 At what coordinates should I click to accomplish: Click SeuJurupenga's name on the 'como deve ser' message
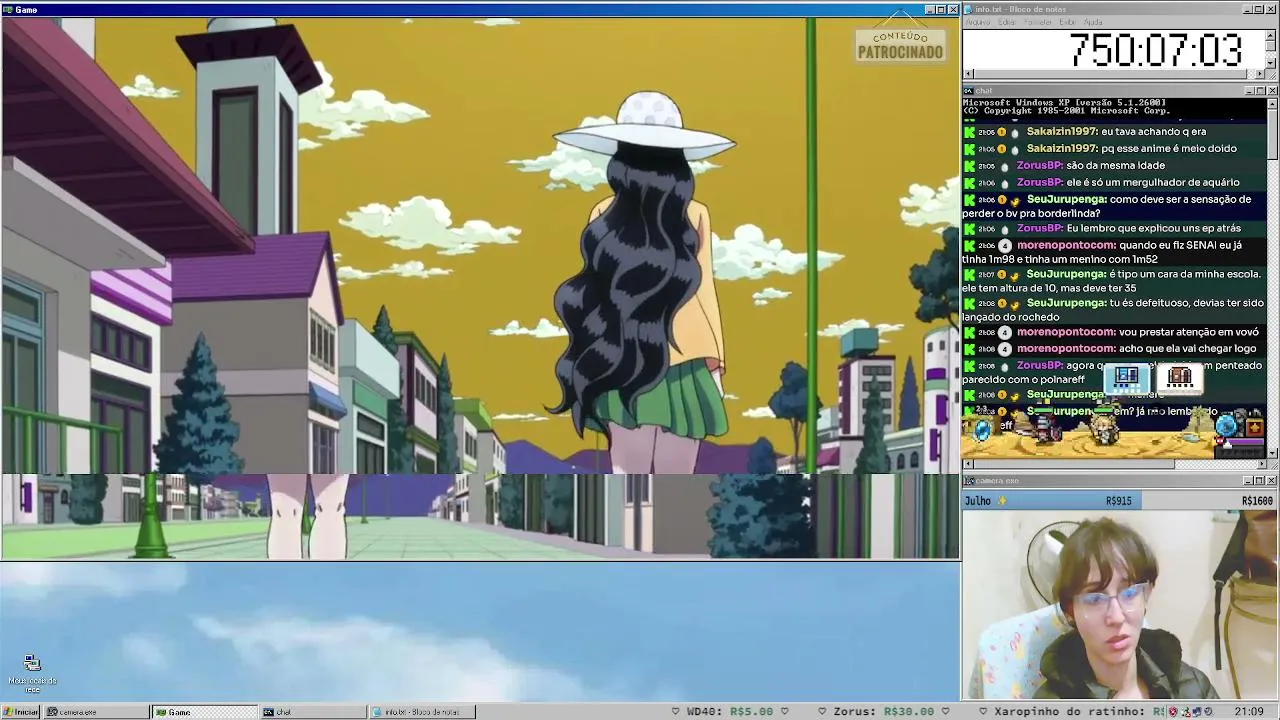(1066, 200)
